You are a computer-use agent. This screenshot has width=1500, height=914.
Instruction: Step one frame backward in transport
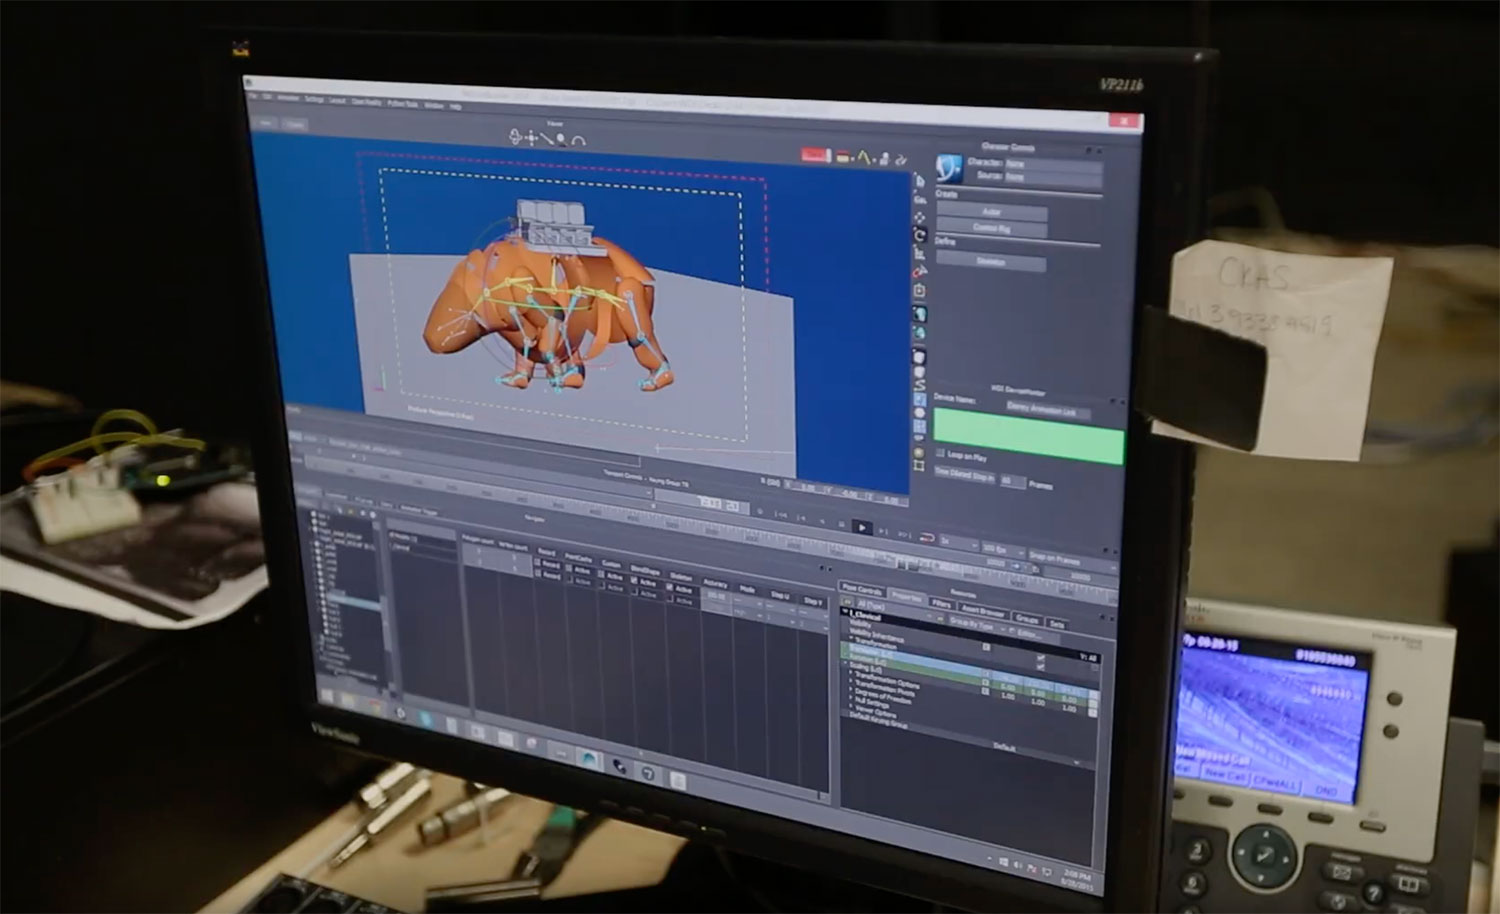(x=801, y=518)
